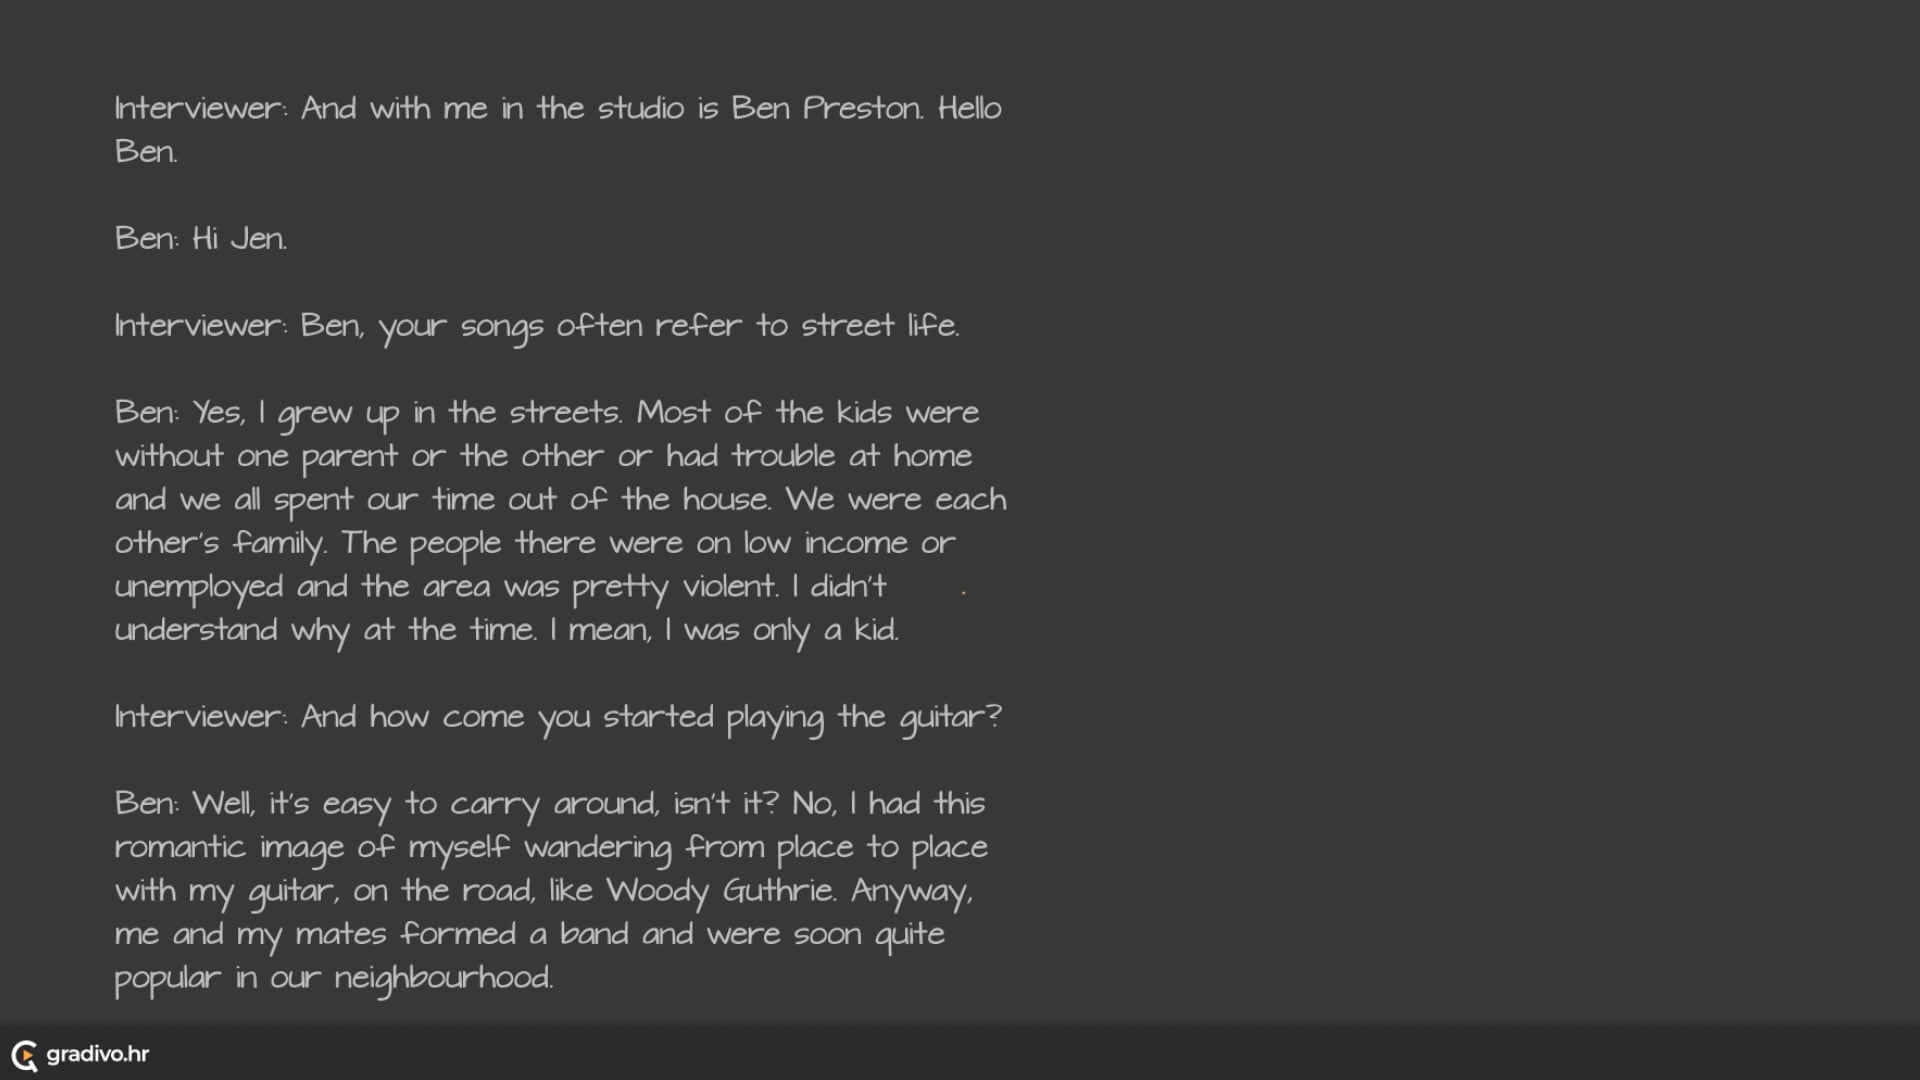Screen dimensions: 1920x1080
Task: Click the first "Interviewer:" speaker label
Action: [x=201, y=108]
